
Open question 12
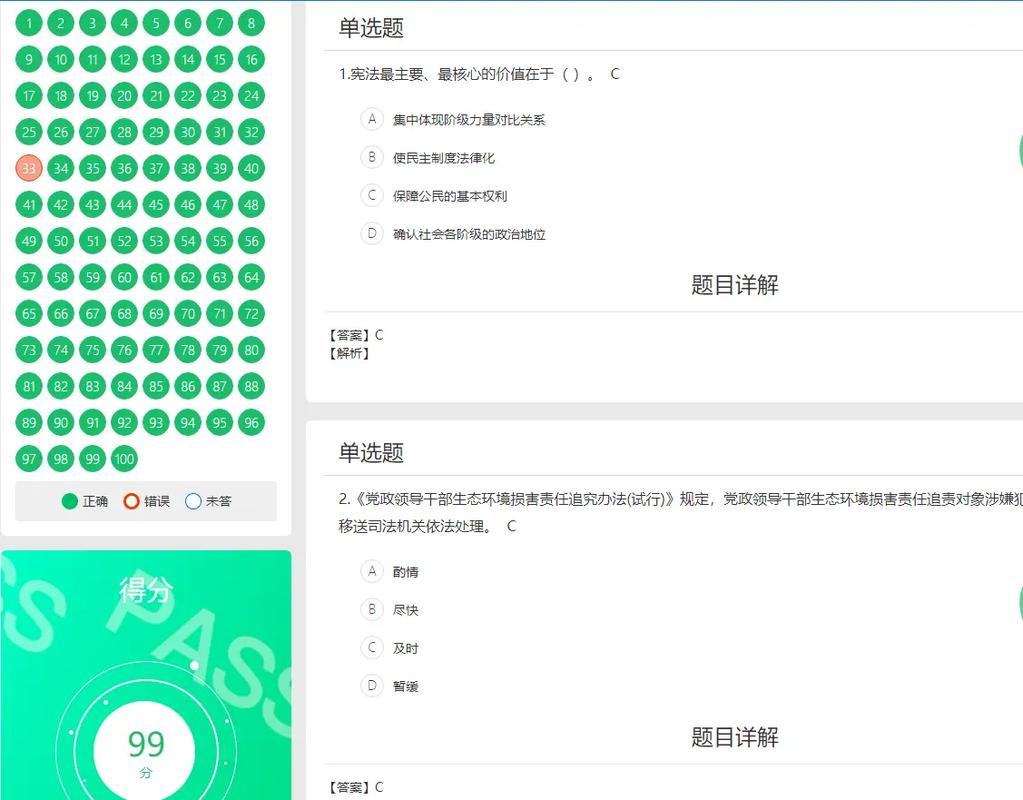point(124,60)
